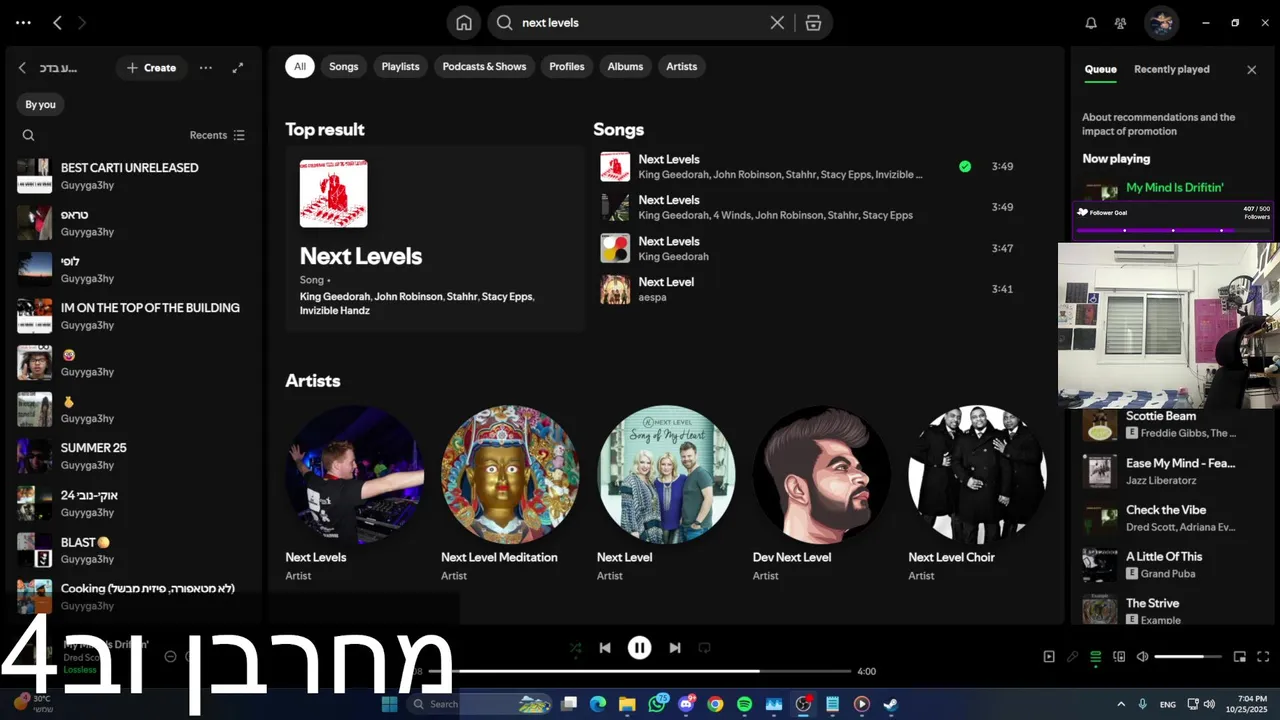Image resolution: width=1280 pixels, height=720 pixels.
Task: Open the Browse icon beside search
Action: pyautogui.click(x=813, y=23)
